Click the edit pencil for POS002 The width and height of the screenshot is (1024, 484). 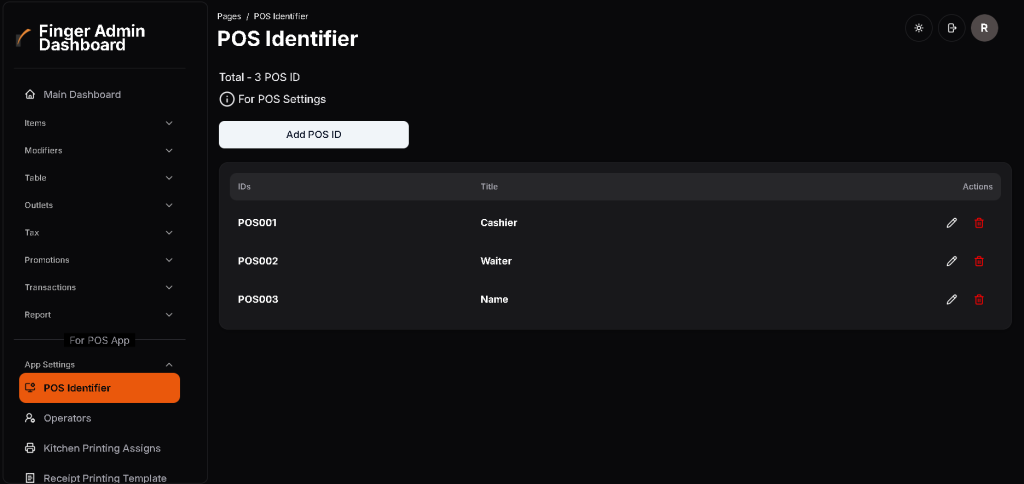click(x=951, y=261)
